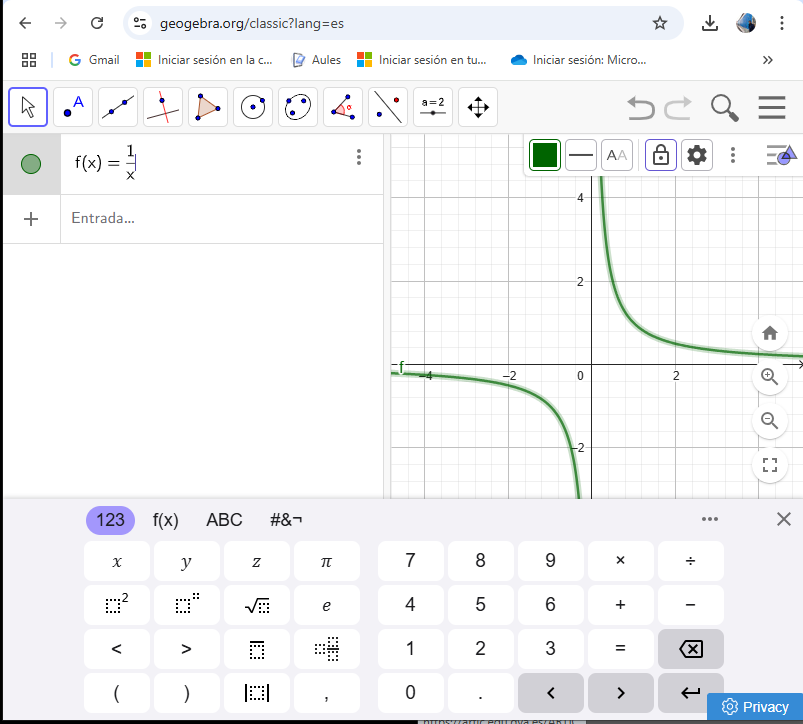
Task: Select the Polygon tool
Action: coord(208,107)
